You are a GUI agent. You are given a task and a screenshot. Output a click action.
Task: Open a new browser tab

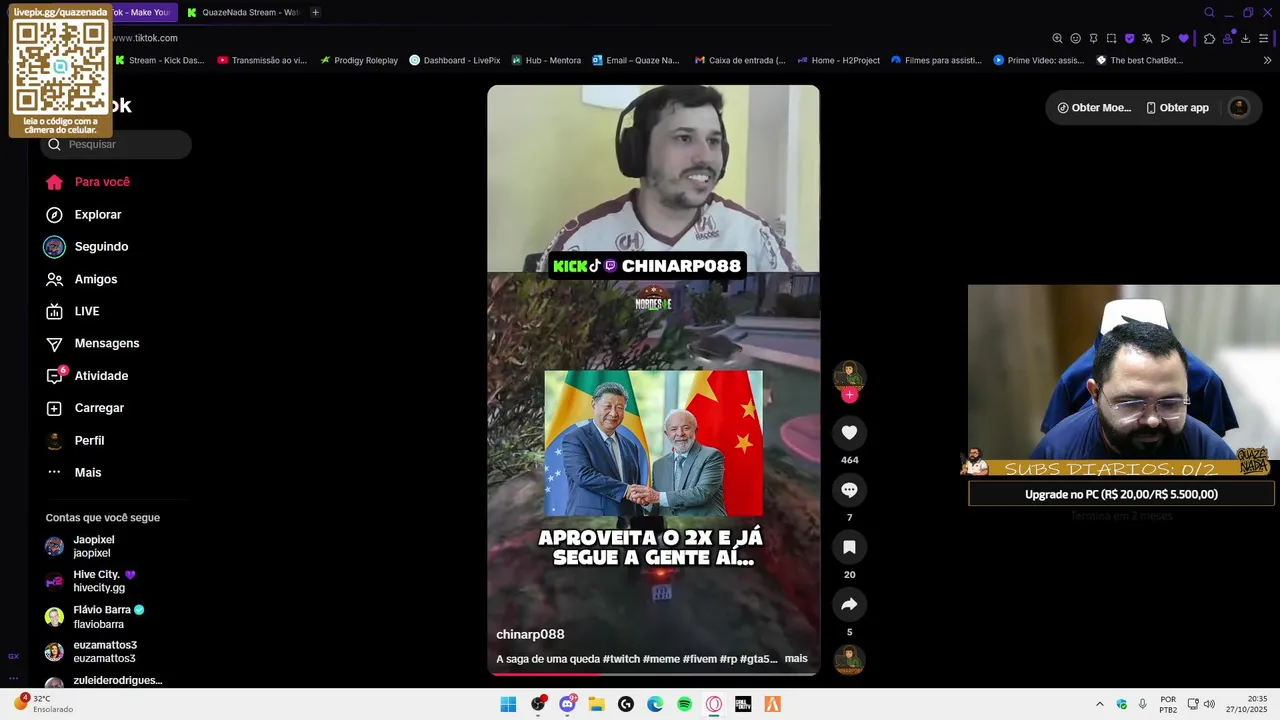pos(315,12)
